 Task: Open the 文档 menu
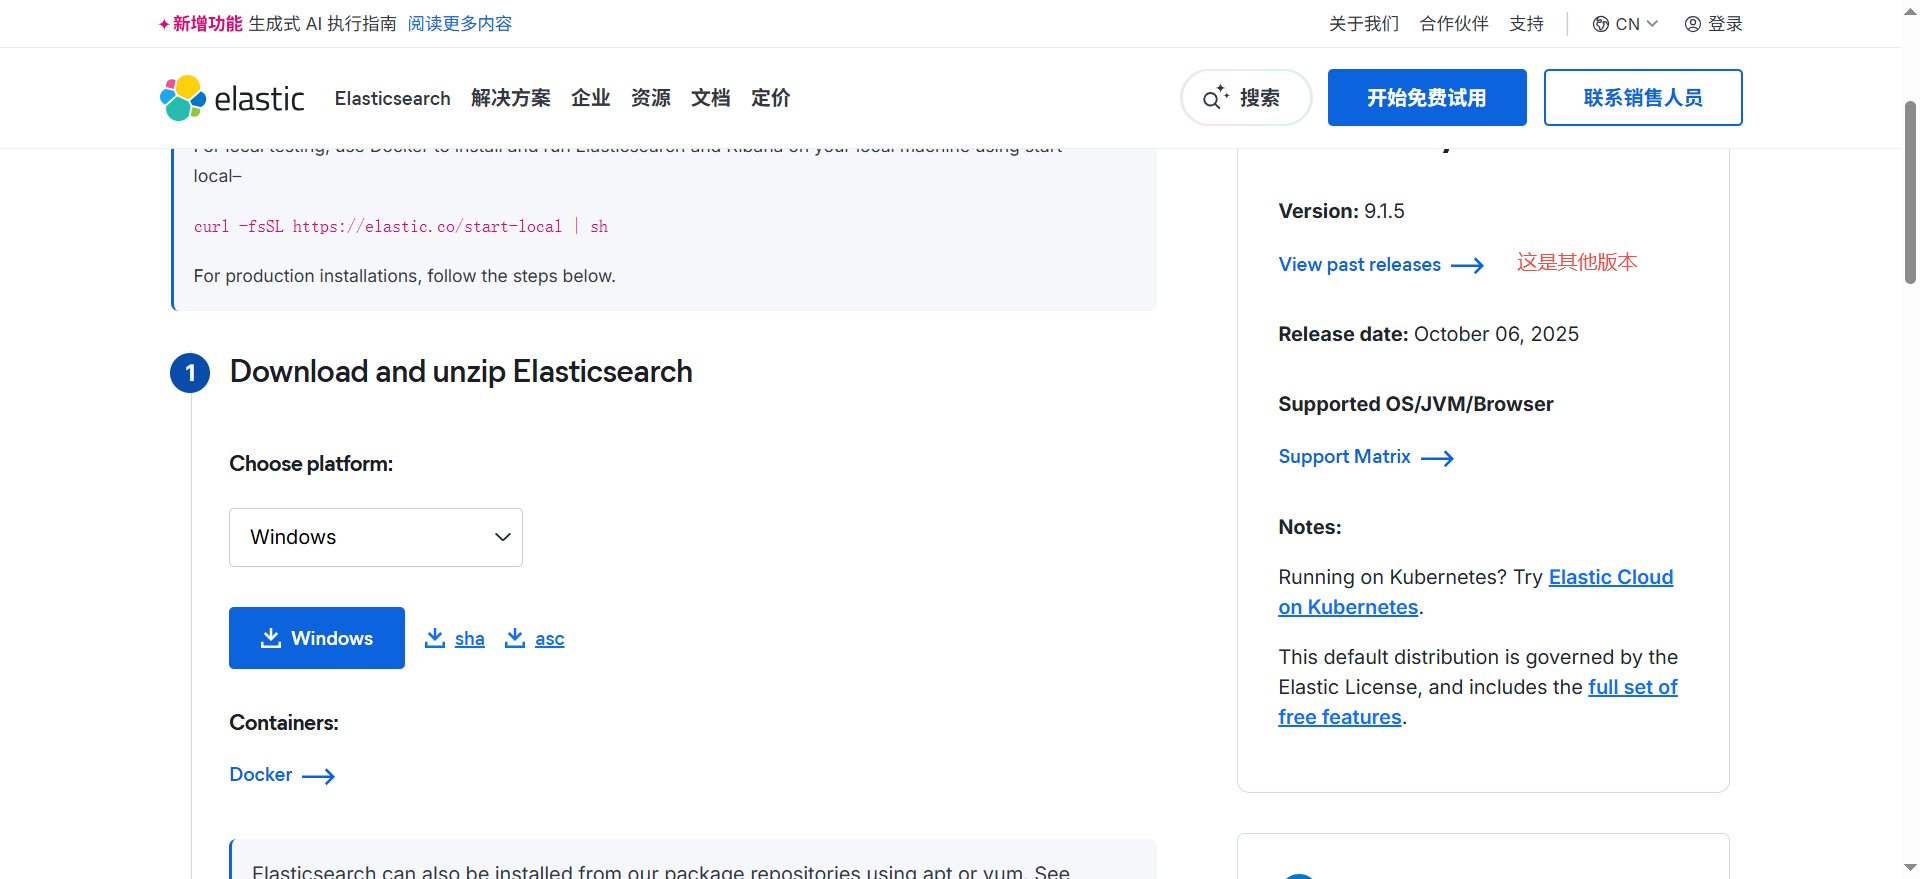pyautogui.click(x=711, y=98)
